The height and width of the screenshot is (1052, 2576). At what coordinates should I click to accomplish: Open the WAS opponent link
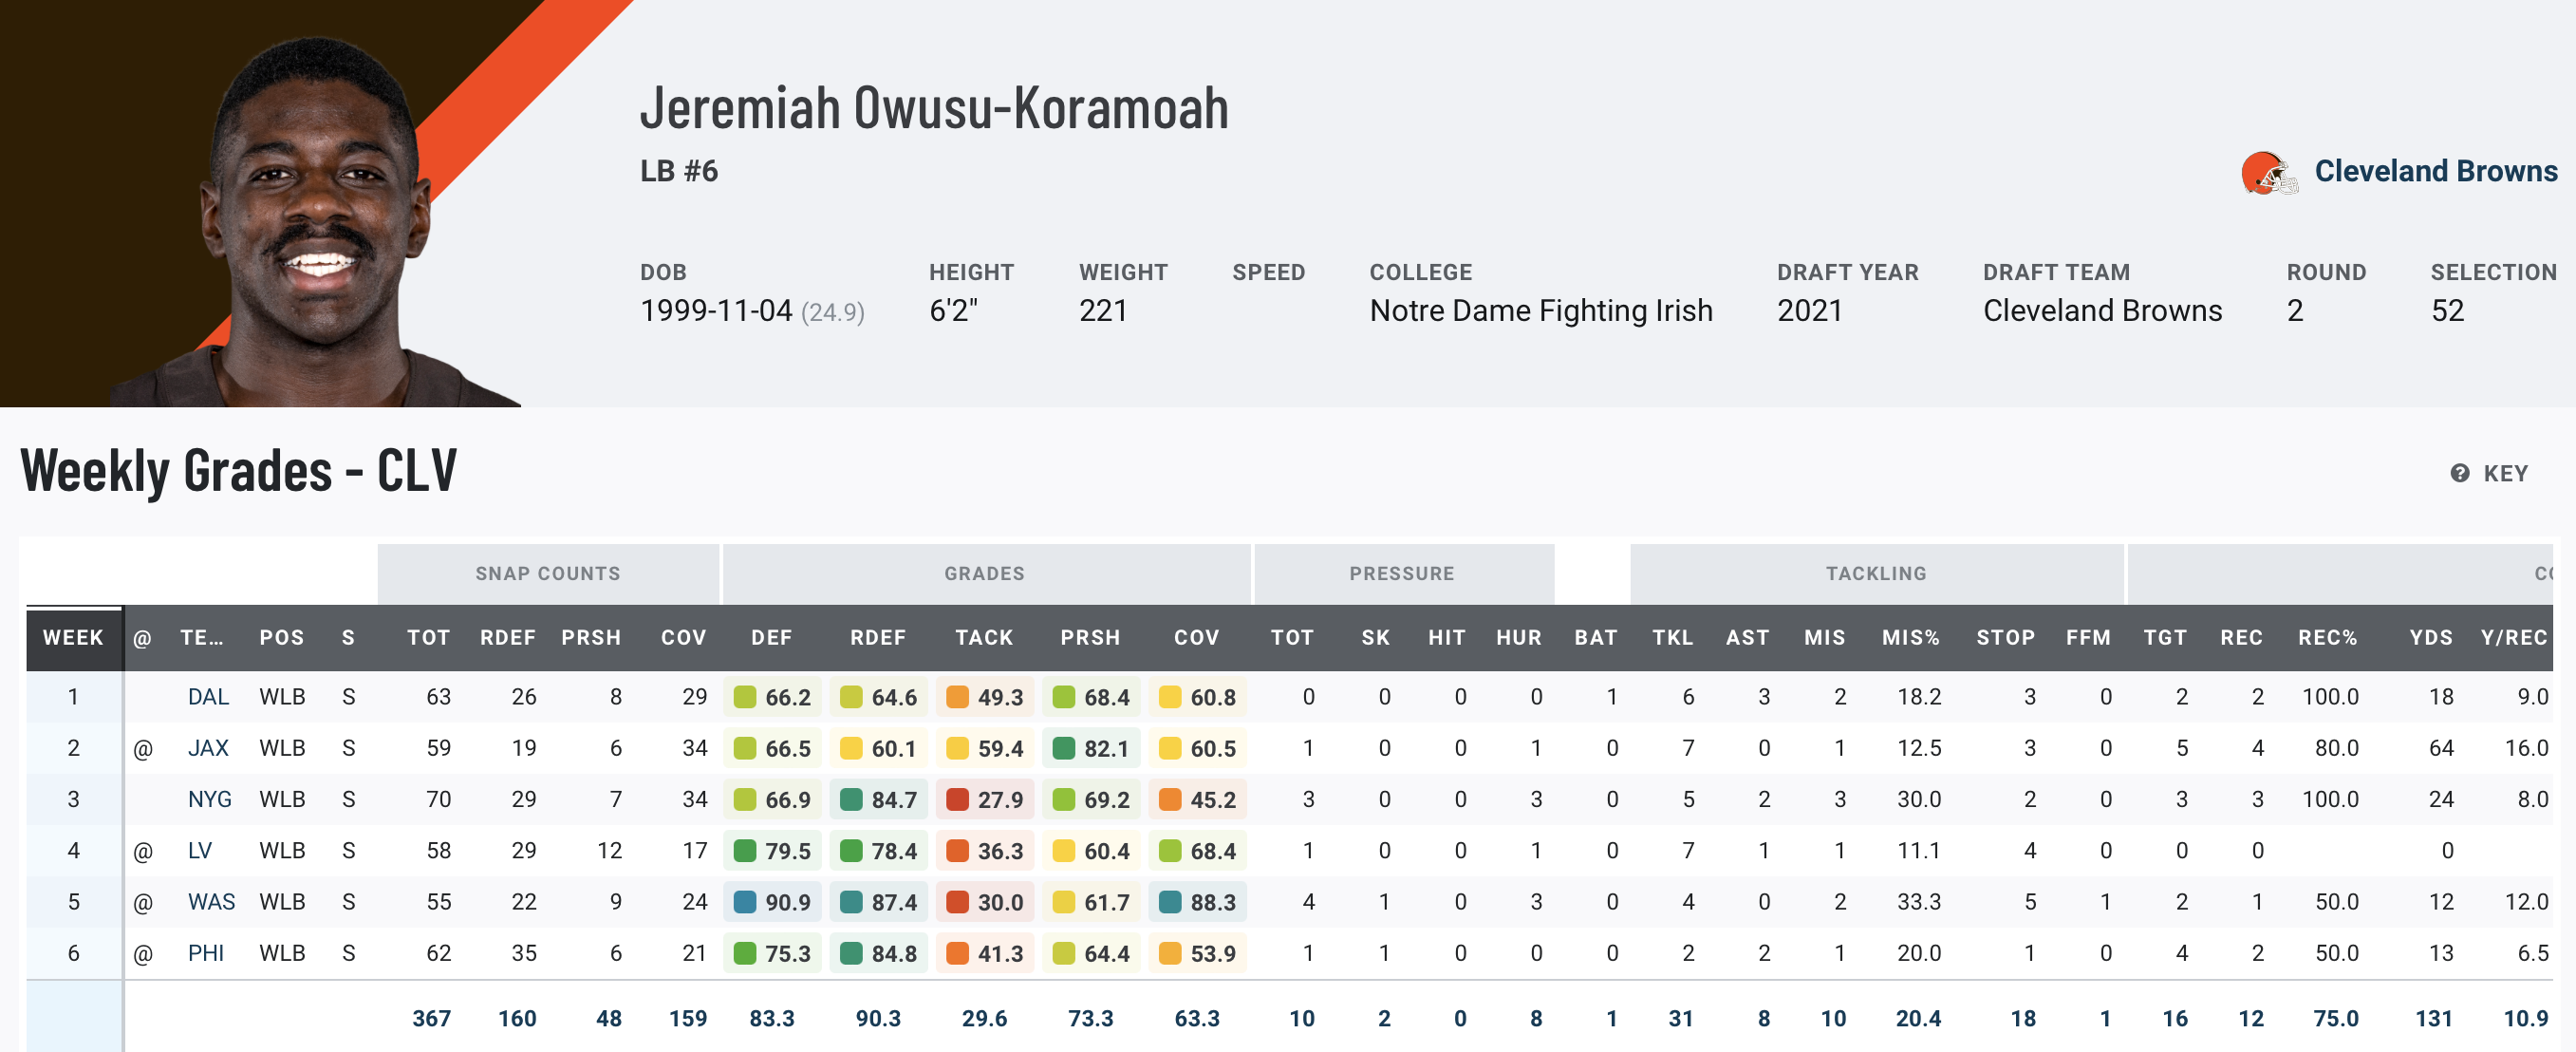211,902
